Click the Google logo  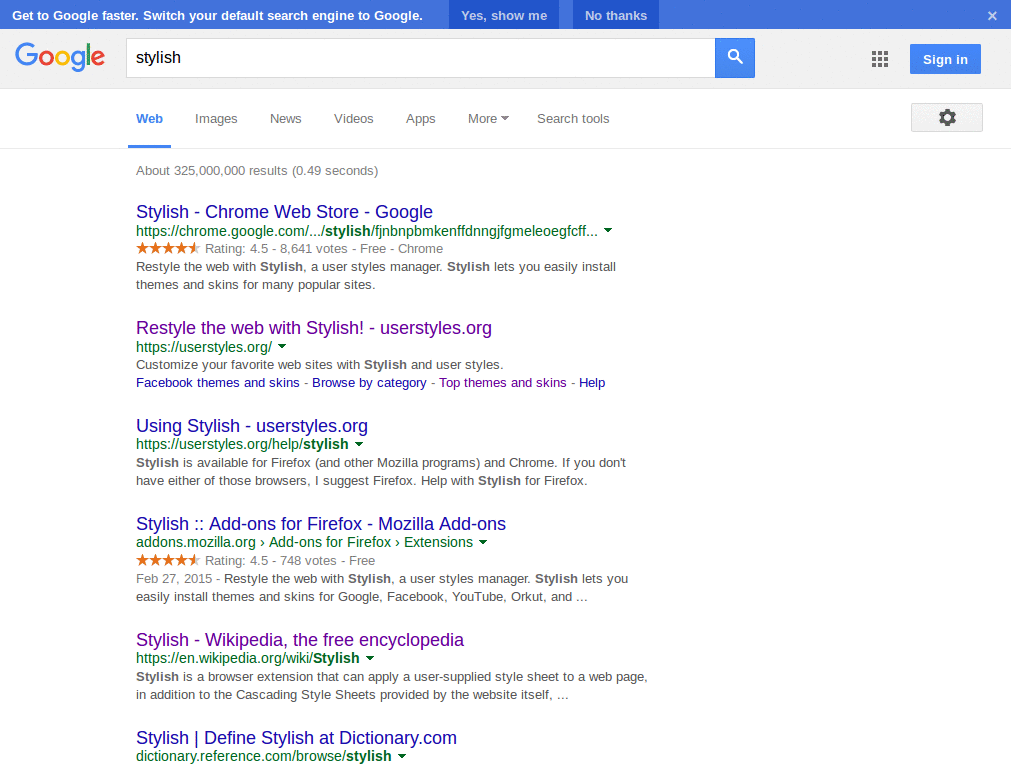pos(61,57)
